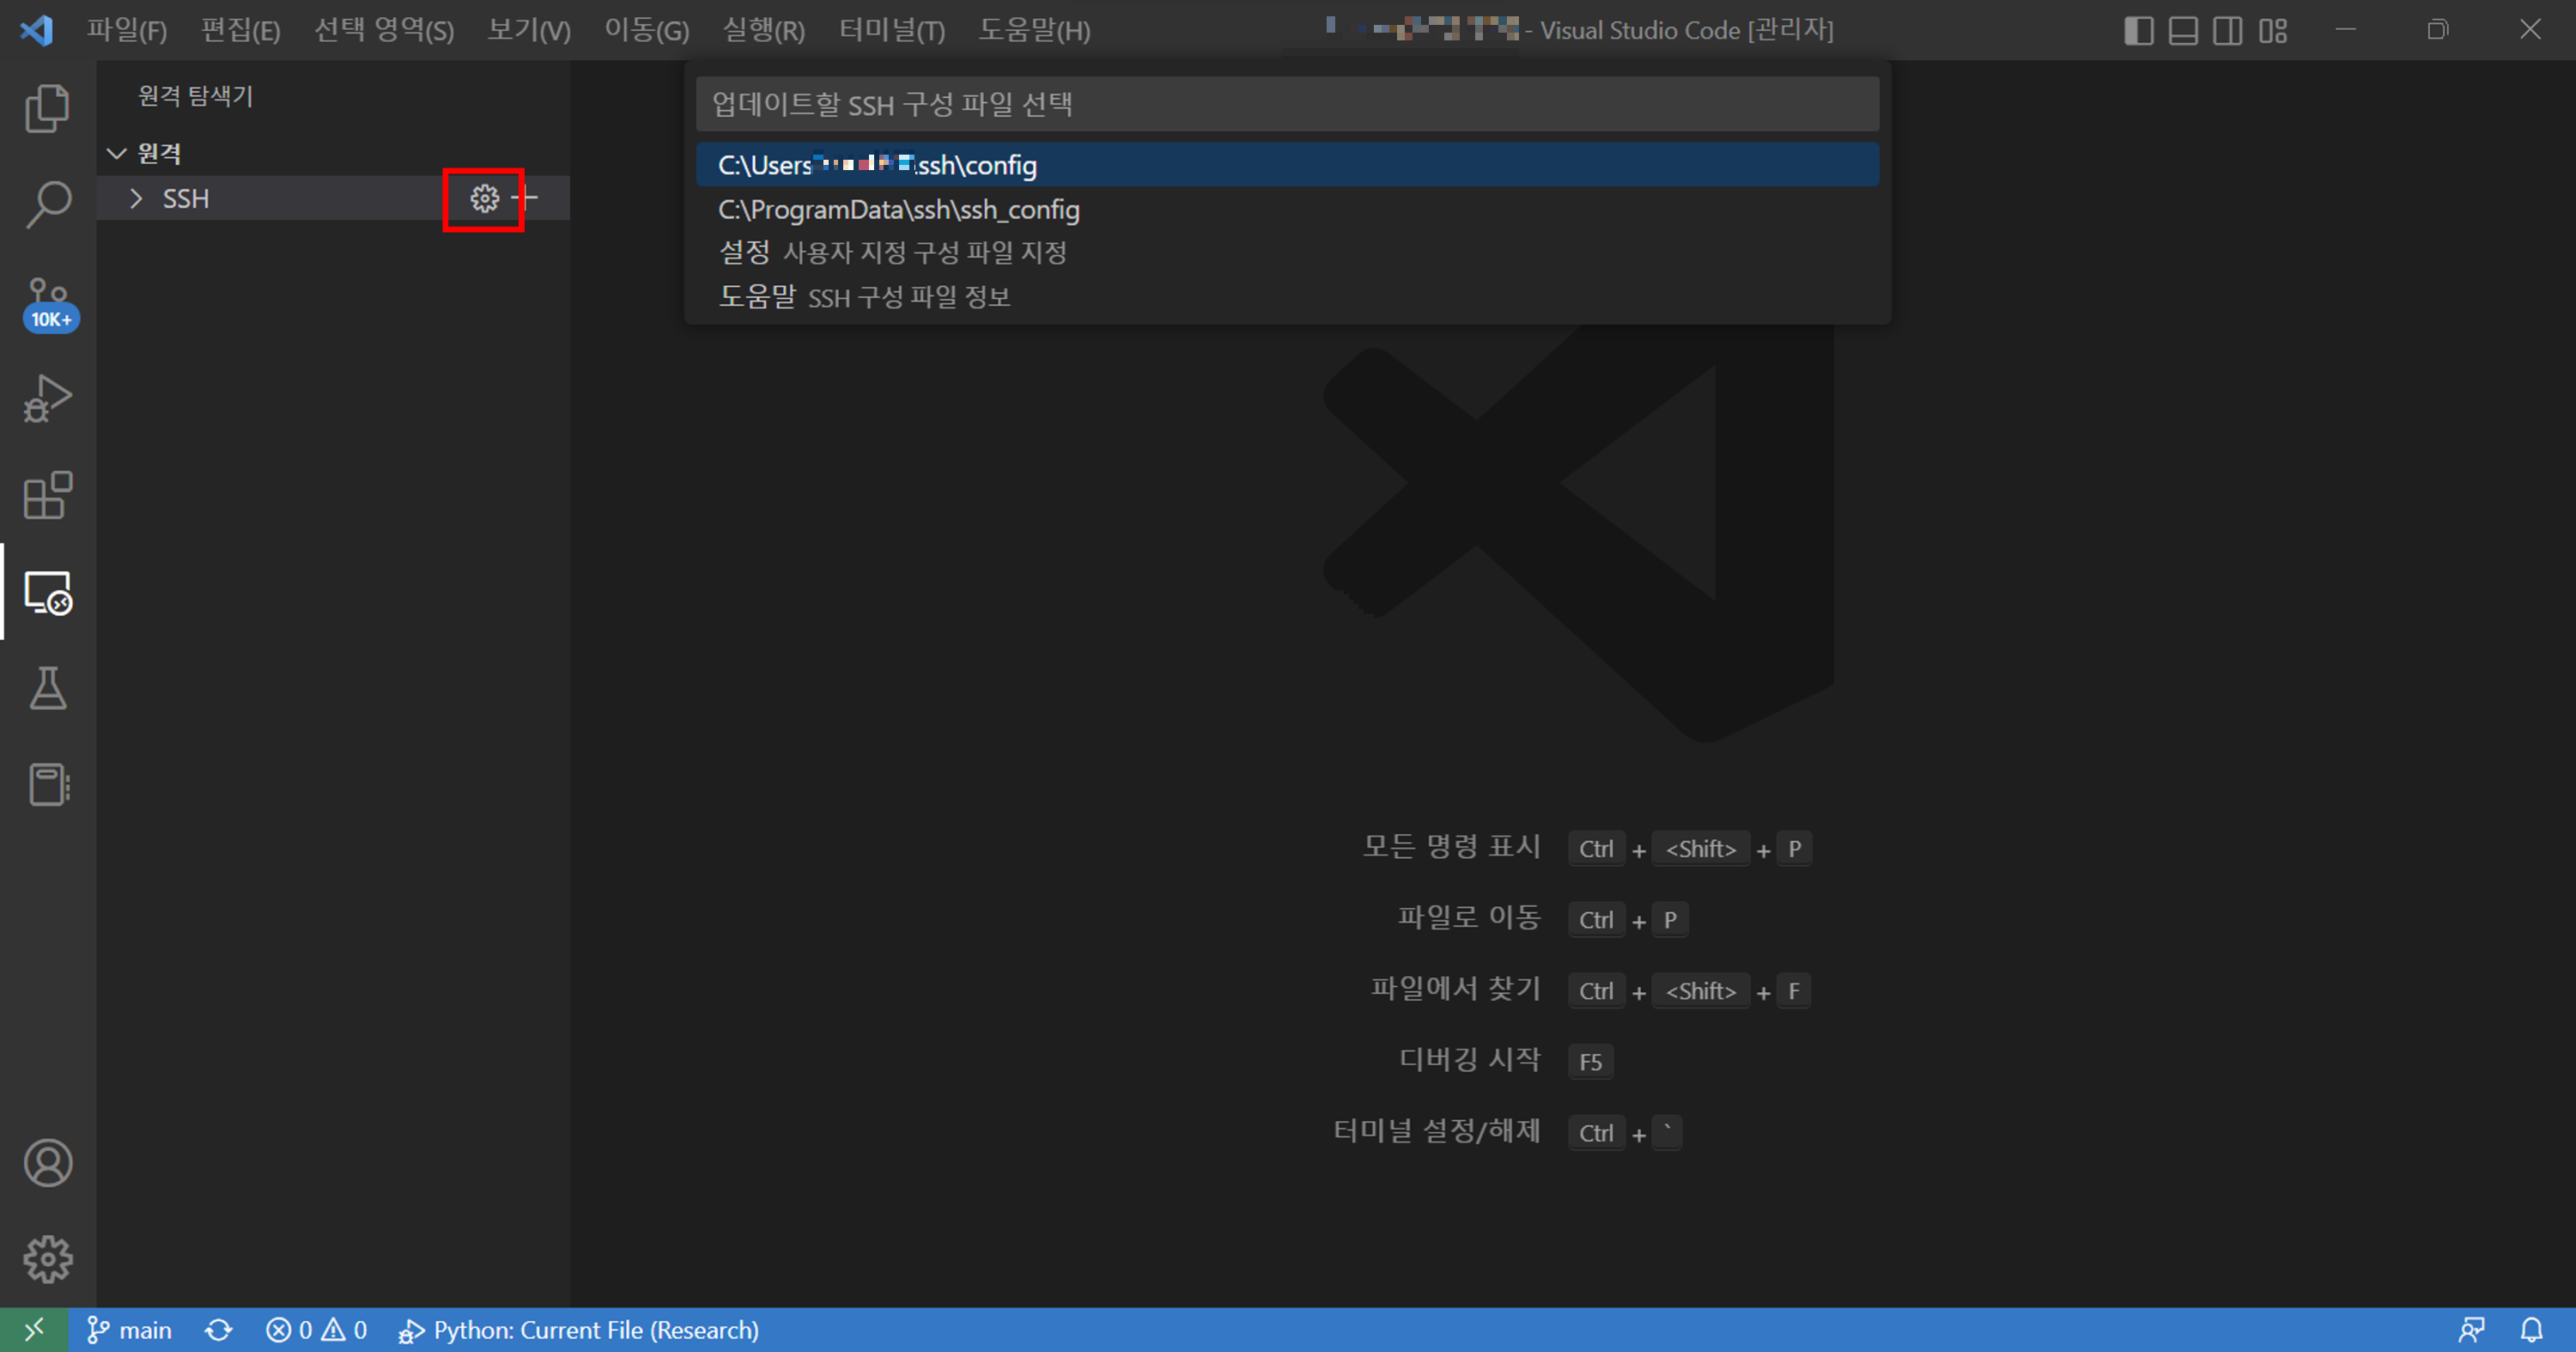2576x1352 pixels.
Task: Collapse the 원격 section
Action: point(117,153)
